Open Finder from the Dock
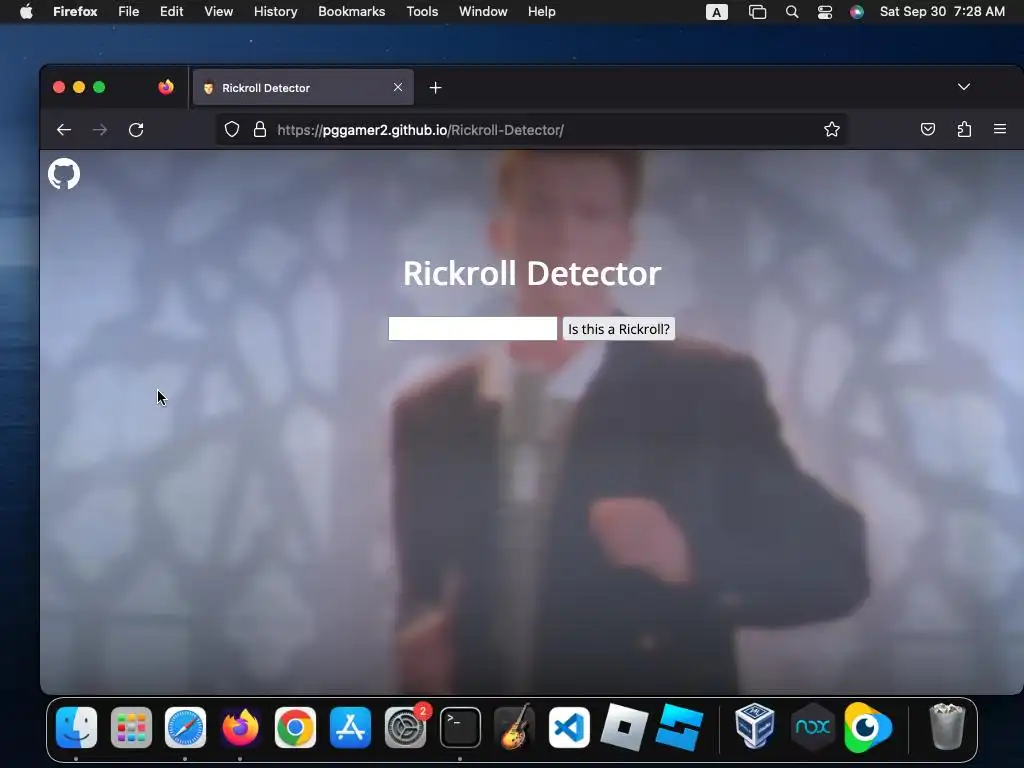 coord(76,728)
